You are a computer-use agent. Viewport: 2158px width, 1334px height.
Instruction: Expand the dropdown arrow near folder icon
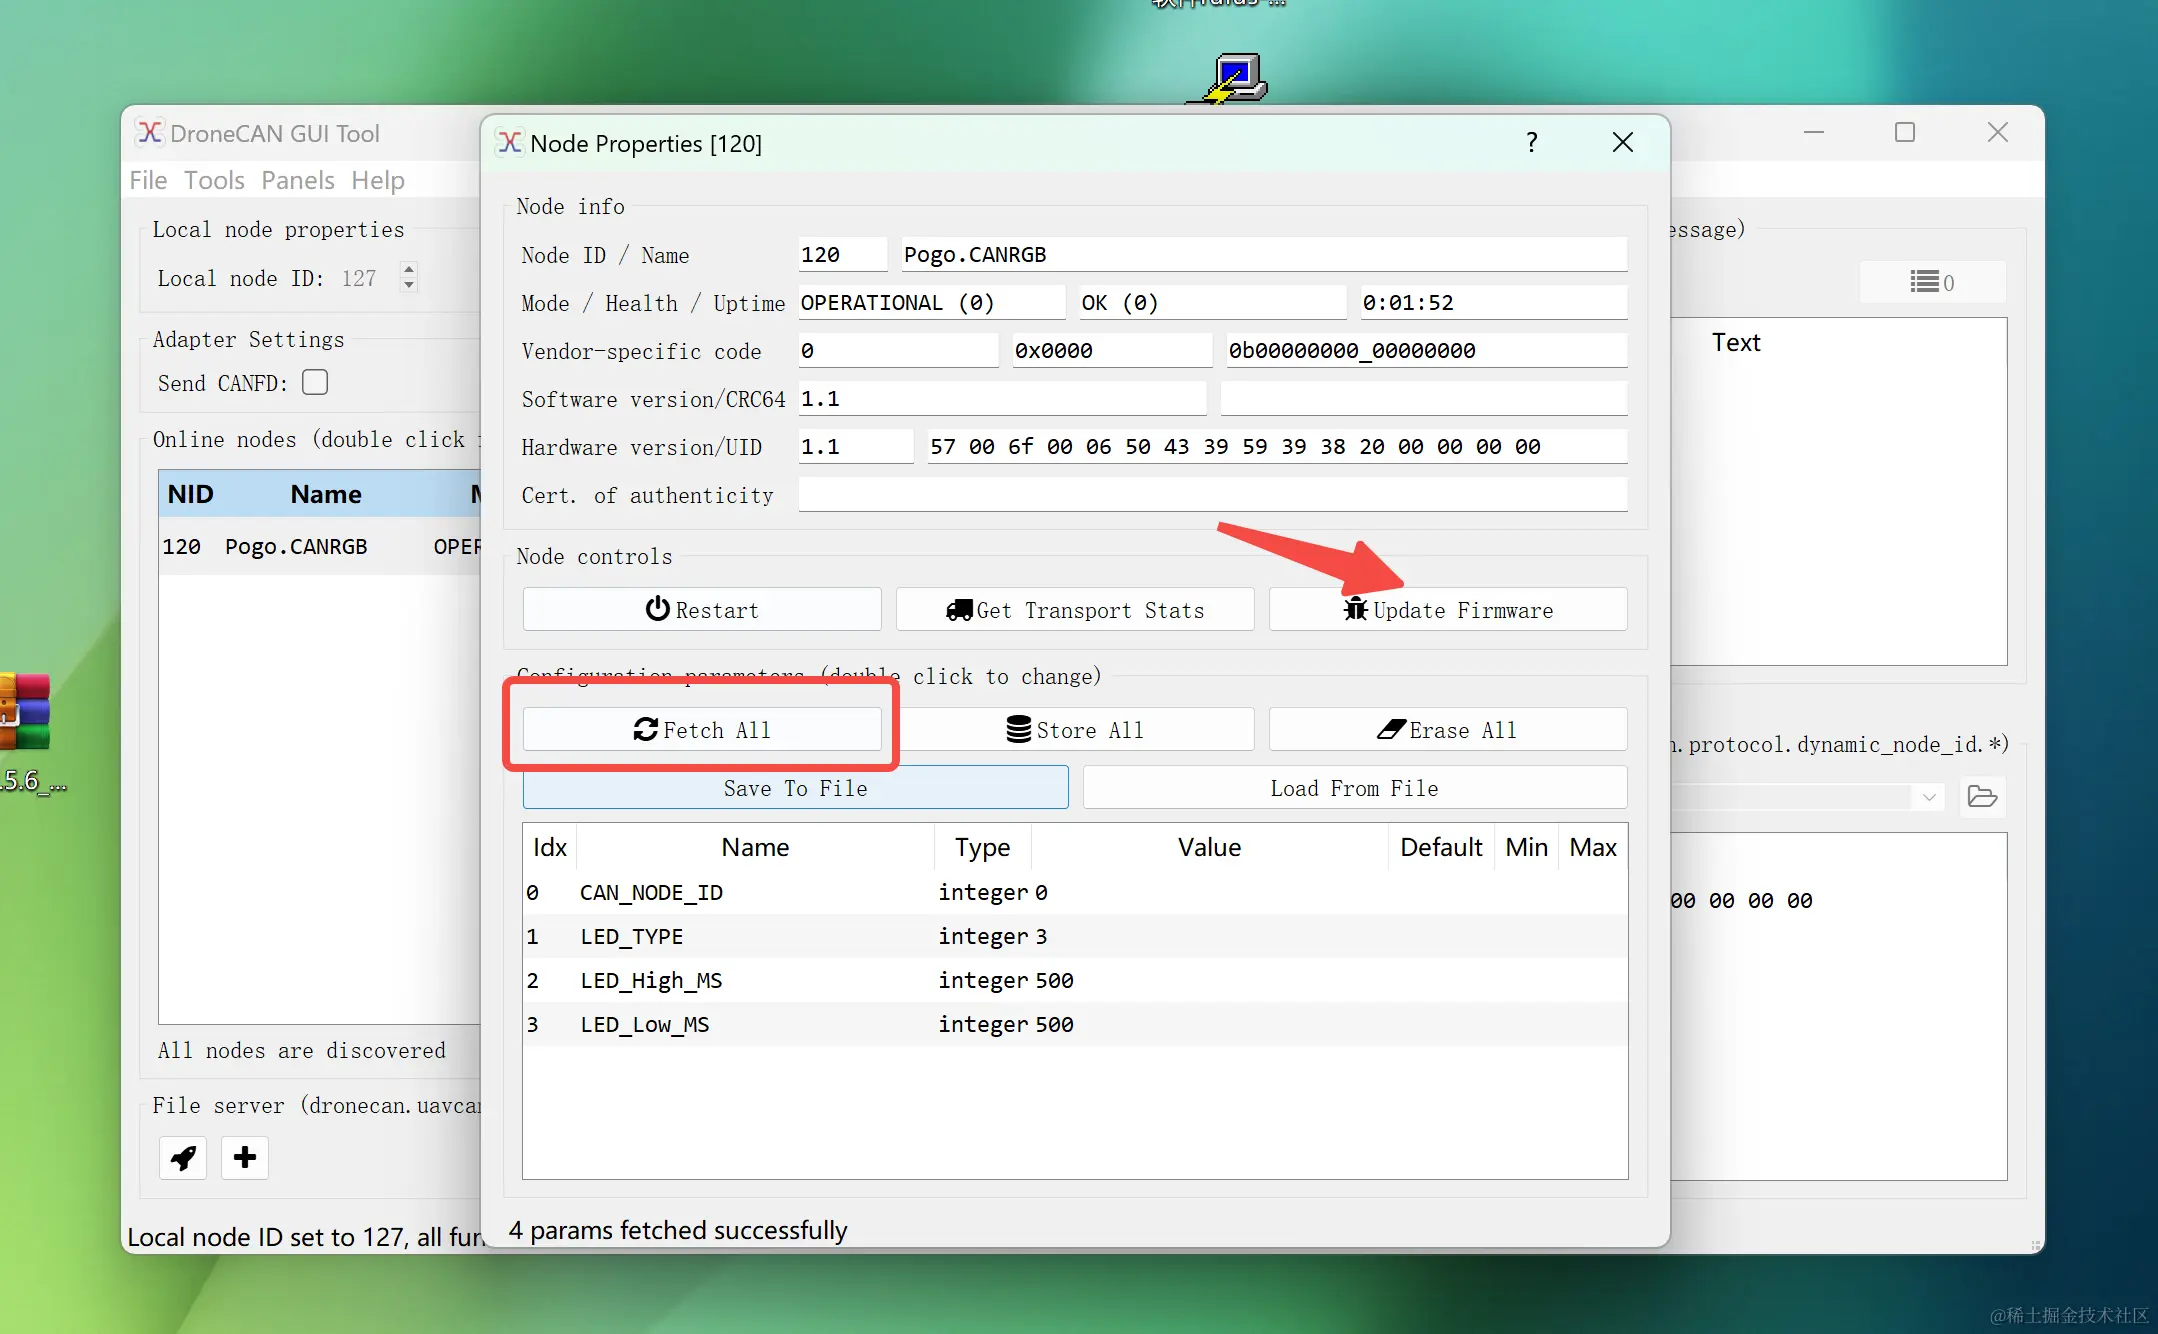coord(1929,797)
